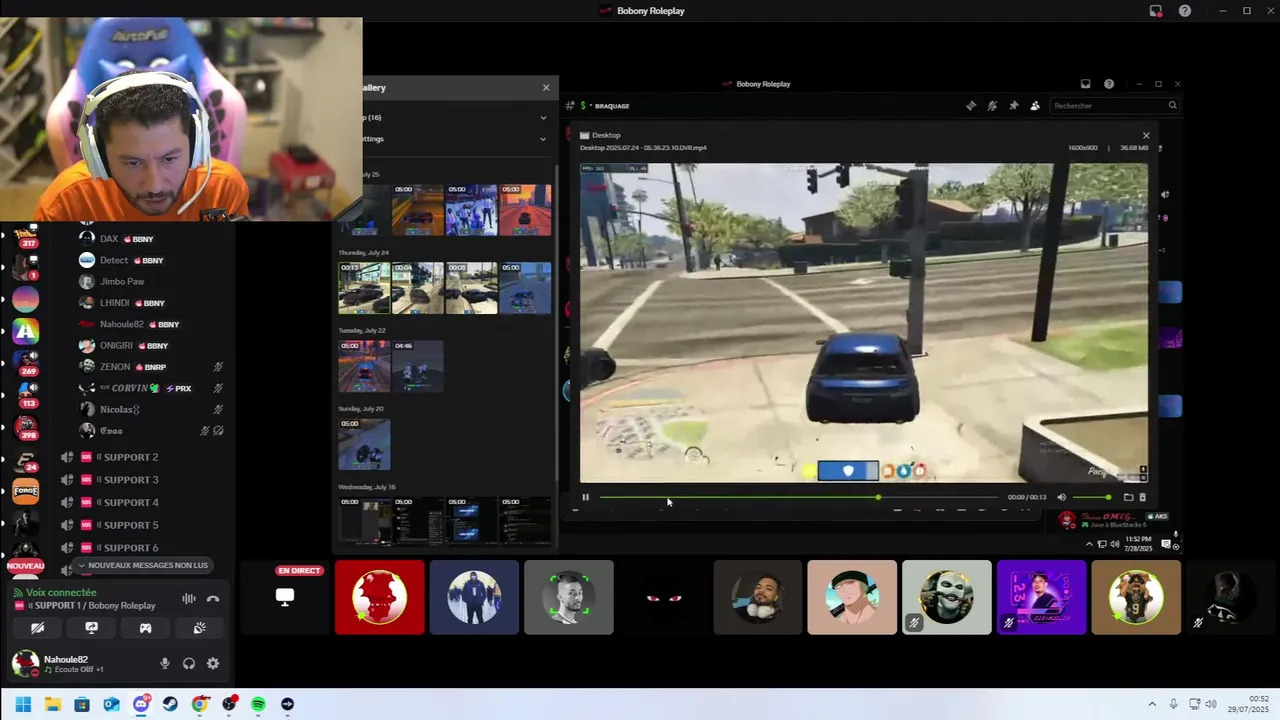Open the EN DIRECT stream tile

click(x=285, y=597)
